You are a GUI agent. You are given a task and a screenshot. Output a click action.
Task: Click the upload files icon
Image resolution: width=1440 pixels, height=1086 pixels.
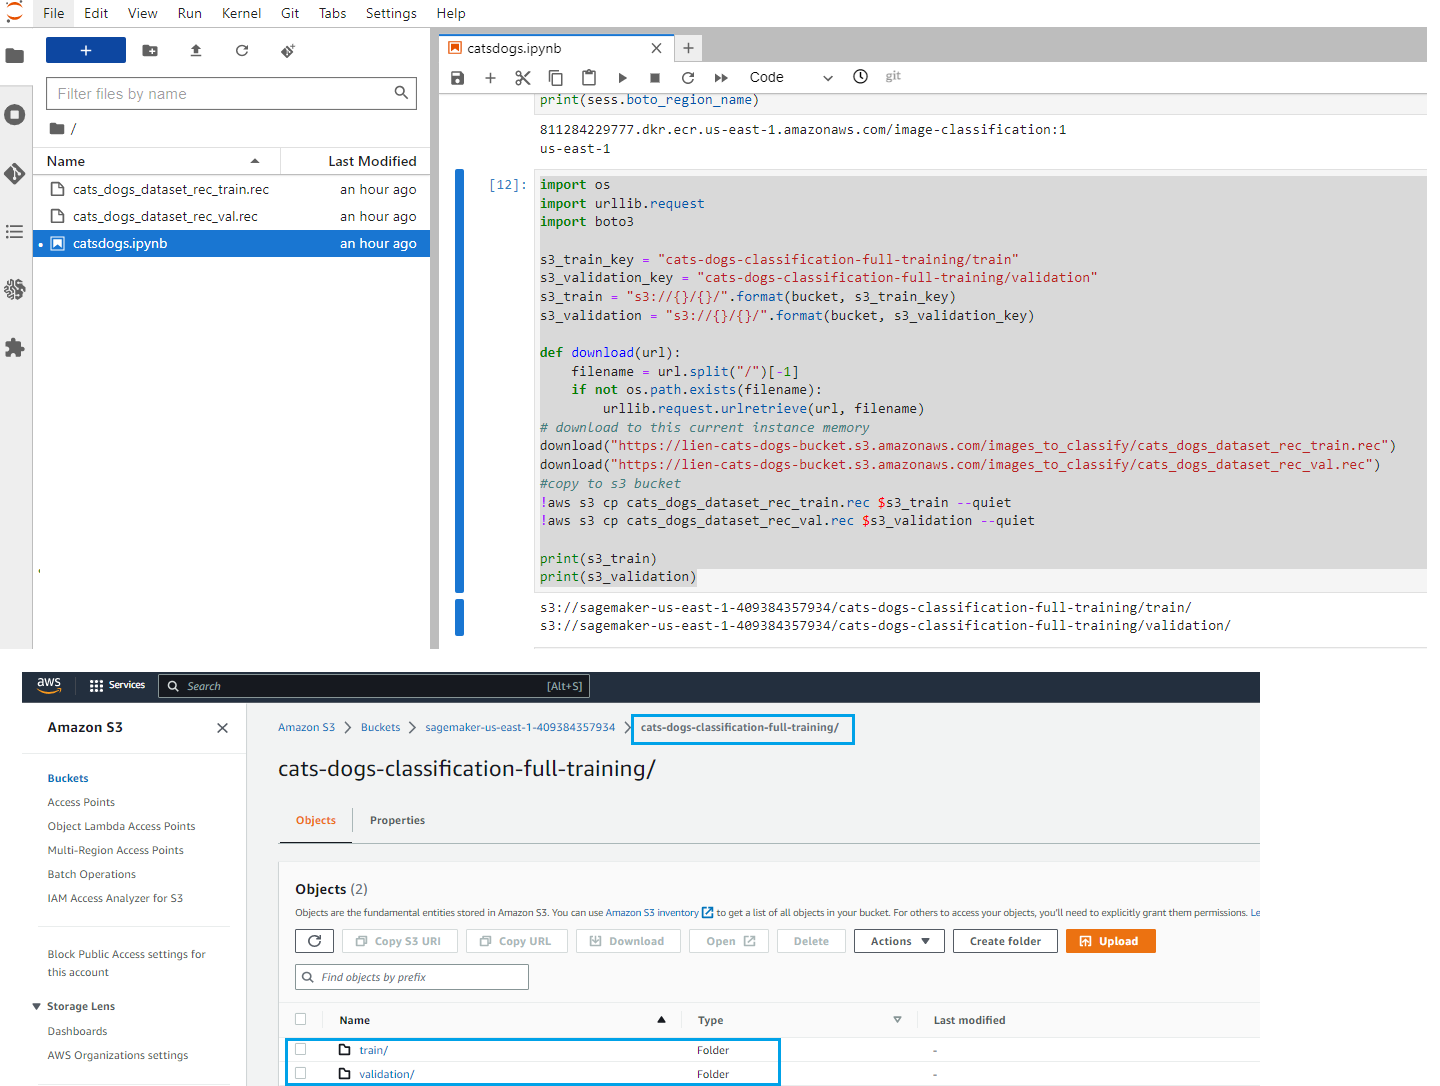click(196, 50)
